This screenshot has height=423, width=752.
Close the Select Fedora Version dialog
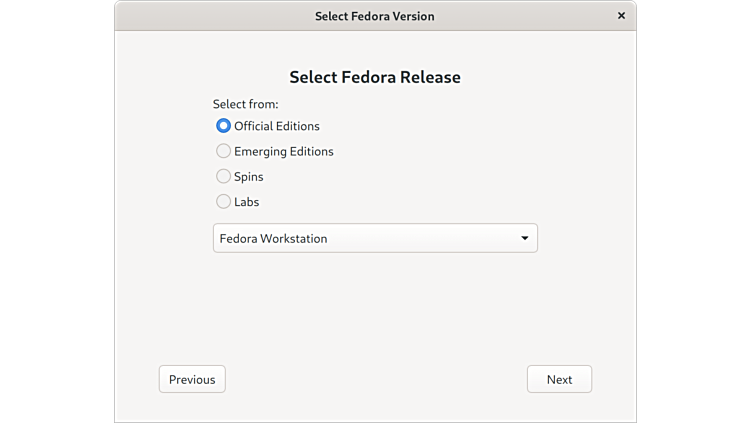pyautogui.click(x=621, y=16)
